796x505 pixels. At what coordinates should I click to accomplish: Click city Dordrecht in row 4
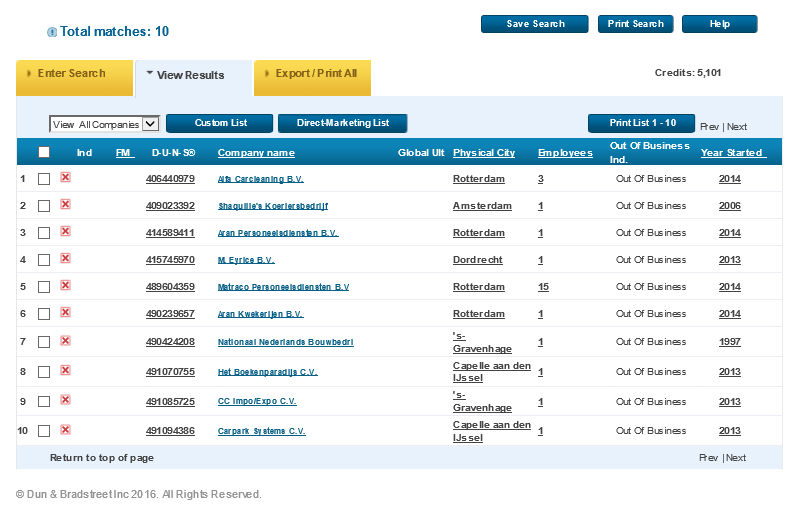tap(478, 260)
